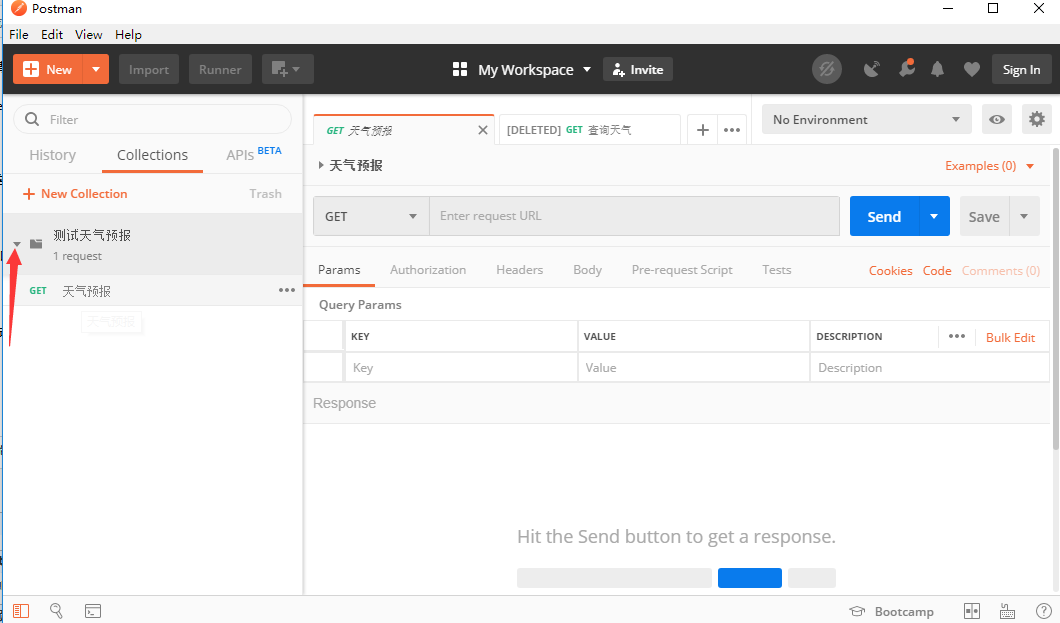Switch to the Collections tab
Screen dimensions: 1060x623
(x=153, y=155)
